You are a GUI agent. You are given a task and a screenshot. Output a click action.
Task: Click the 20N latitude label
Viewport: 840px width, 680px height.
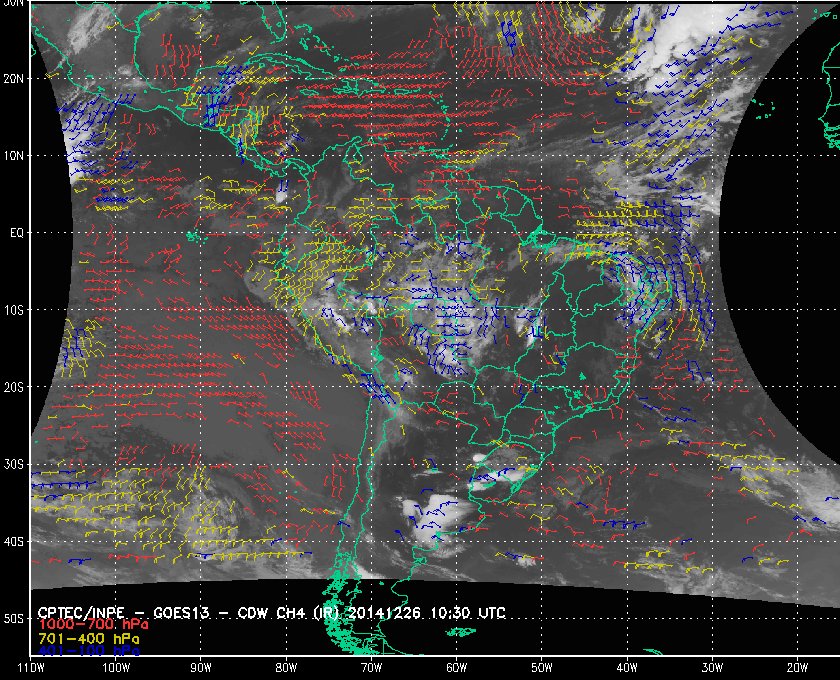(x=14, y=79)
